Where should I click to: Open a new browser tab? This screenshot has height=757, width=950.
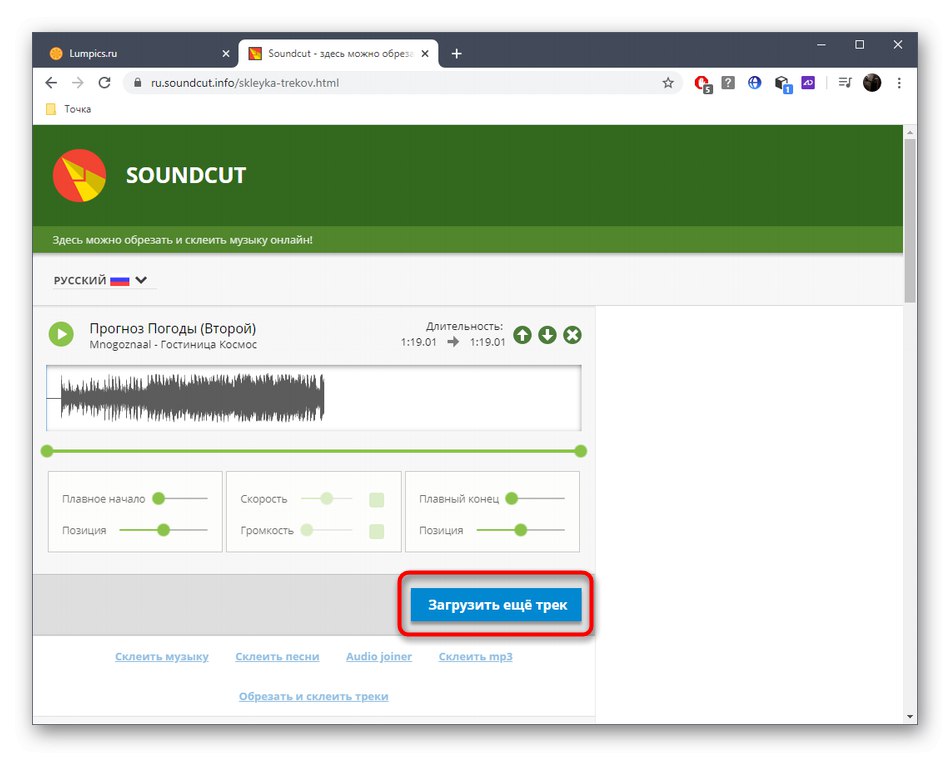point(456,53)
